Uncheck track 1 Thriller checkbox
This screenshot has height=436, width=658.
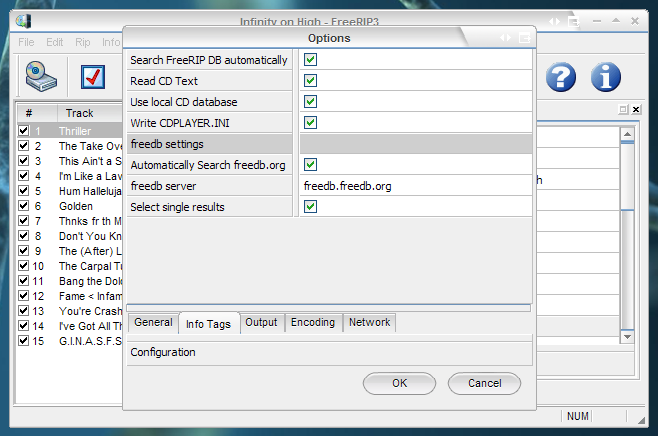(x=24, y=131)
